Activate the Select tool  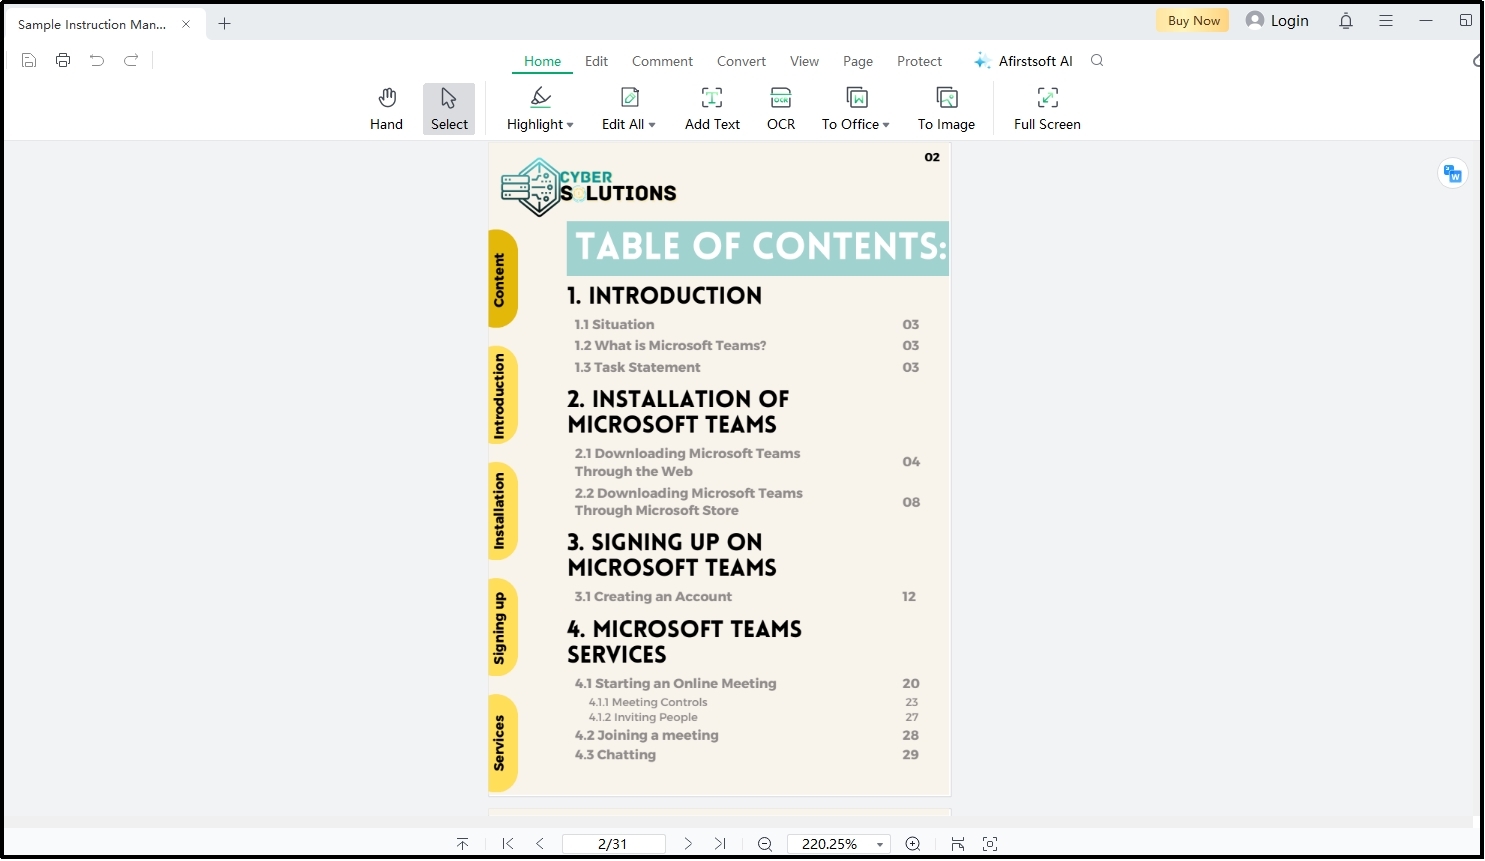coord(449,109)
